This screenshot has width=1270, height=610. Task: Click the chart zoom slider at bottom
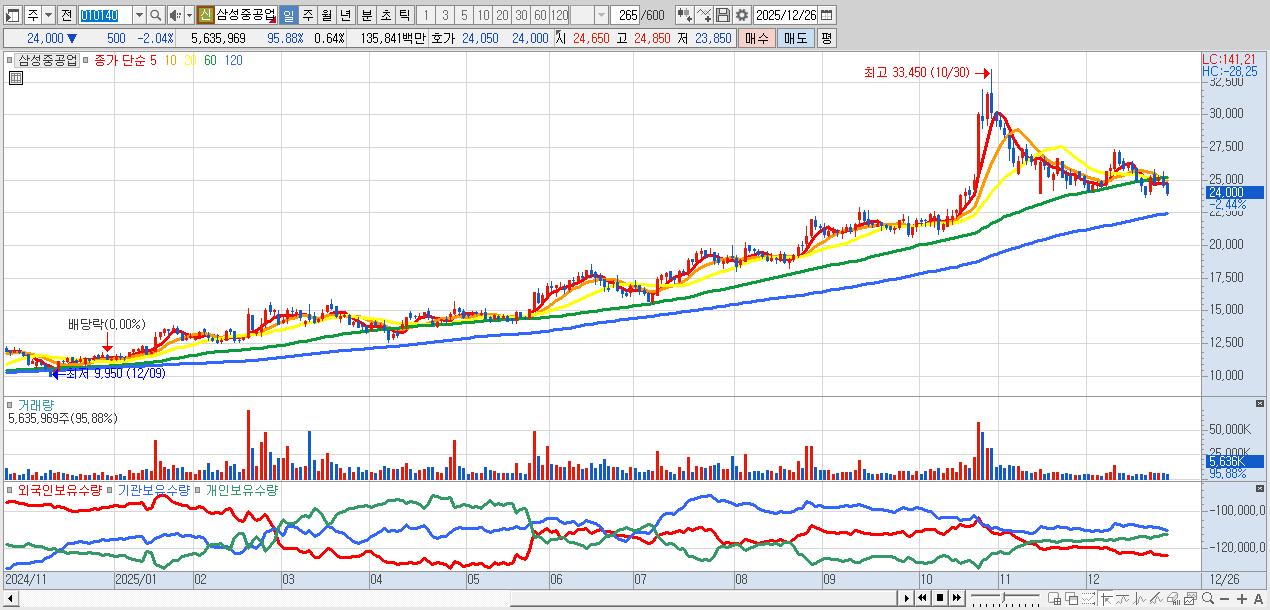(1005, 598)
